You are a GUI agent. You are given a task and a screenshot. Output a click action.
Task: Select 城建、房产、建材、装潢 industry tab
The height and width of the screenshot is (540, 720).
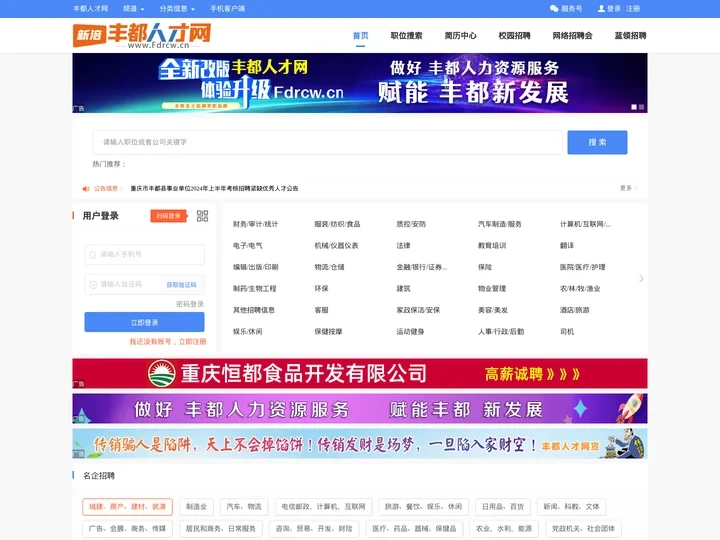[x=128, y=507]
